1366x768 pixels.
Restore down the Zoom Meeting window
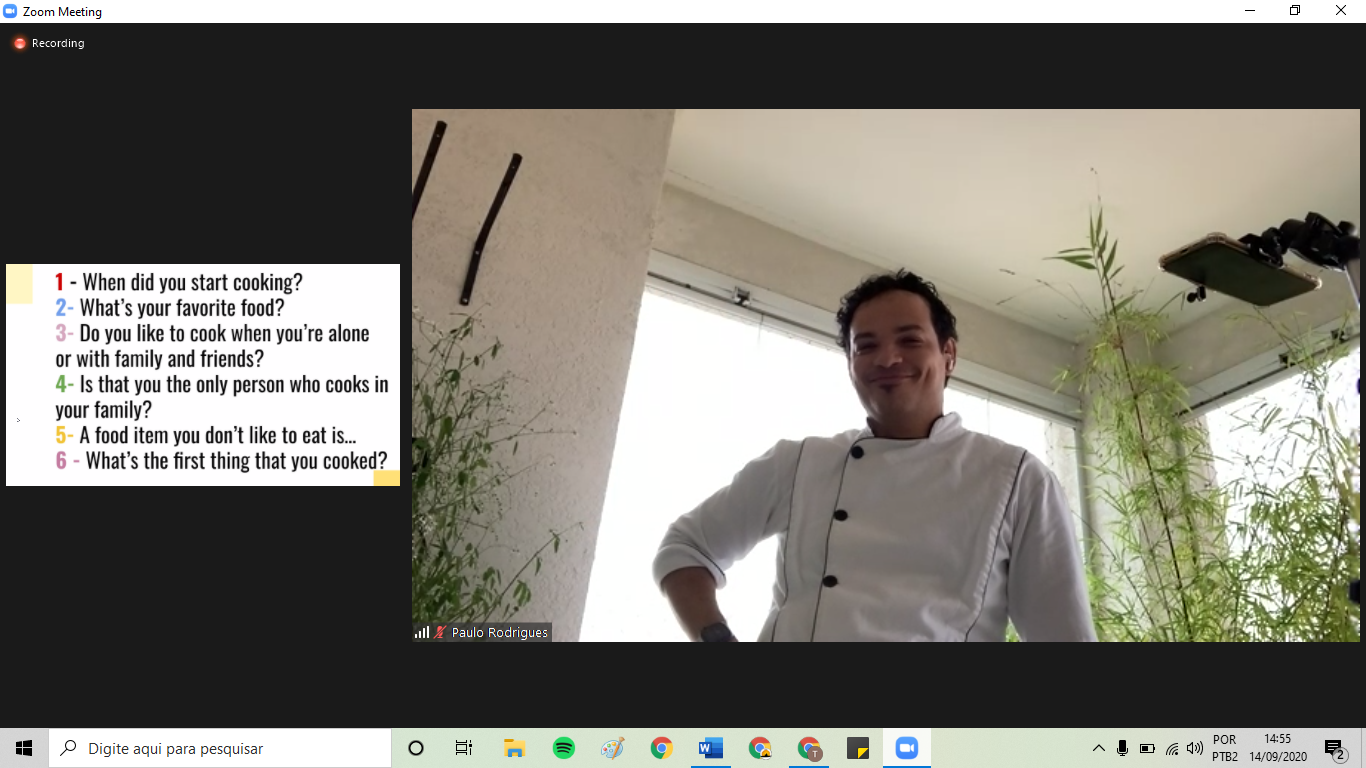click(1295, 11)
